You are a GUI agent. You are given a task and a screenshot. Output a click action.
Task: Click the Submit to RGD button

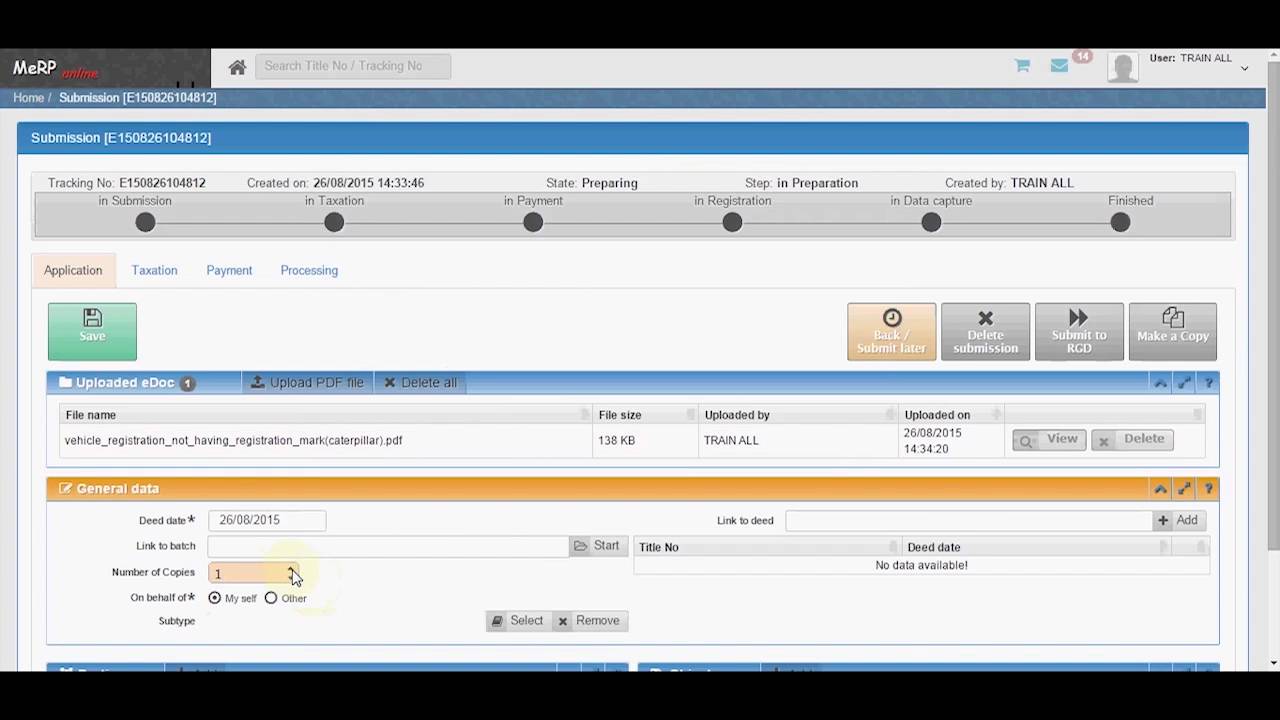[x=1079, y=331]
